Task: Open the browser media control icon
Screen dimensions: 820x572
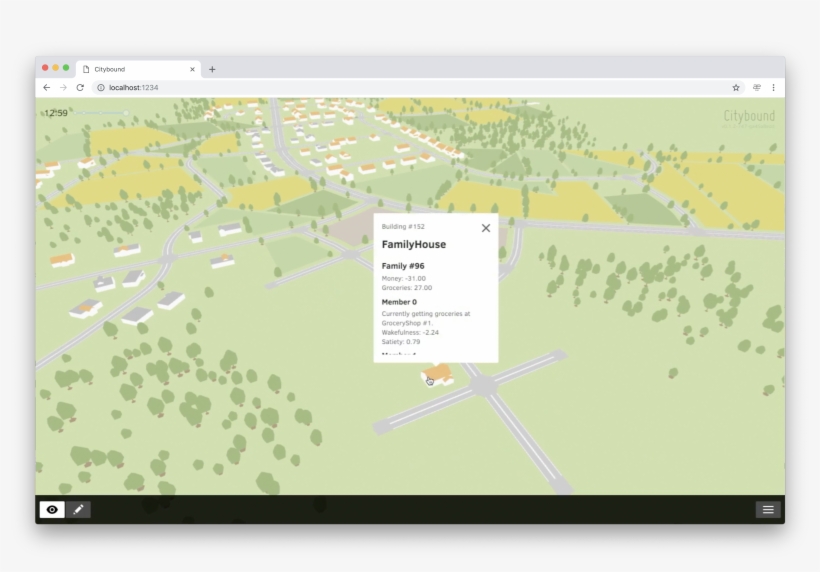Action: pos(756,88)
